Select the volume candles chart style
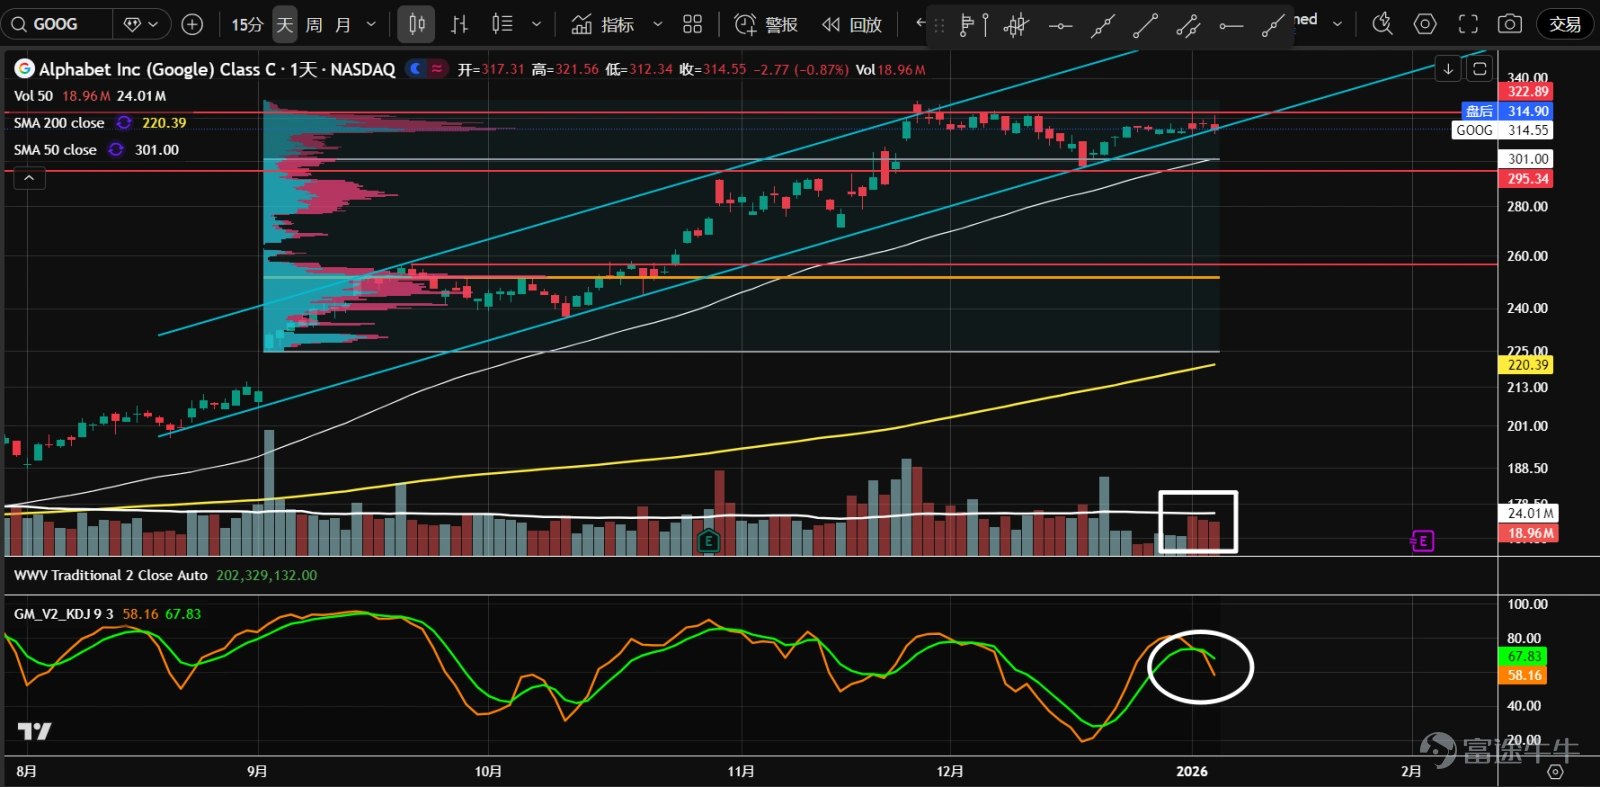 [502, 24]
